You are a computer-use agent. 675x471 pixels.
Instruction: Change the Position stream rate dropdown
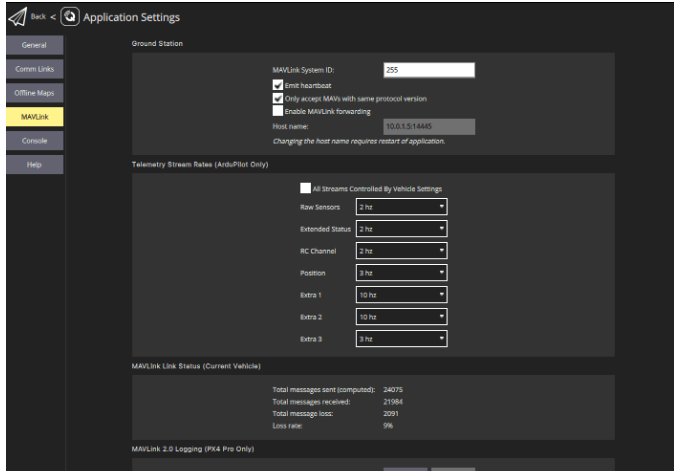[x=401, y=273]
